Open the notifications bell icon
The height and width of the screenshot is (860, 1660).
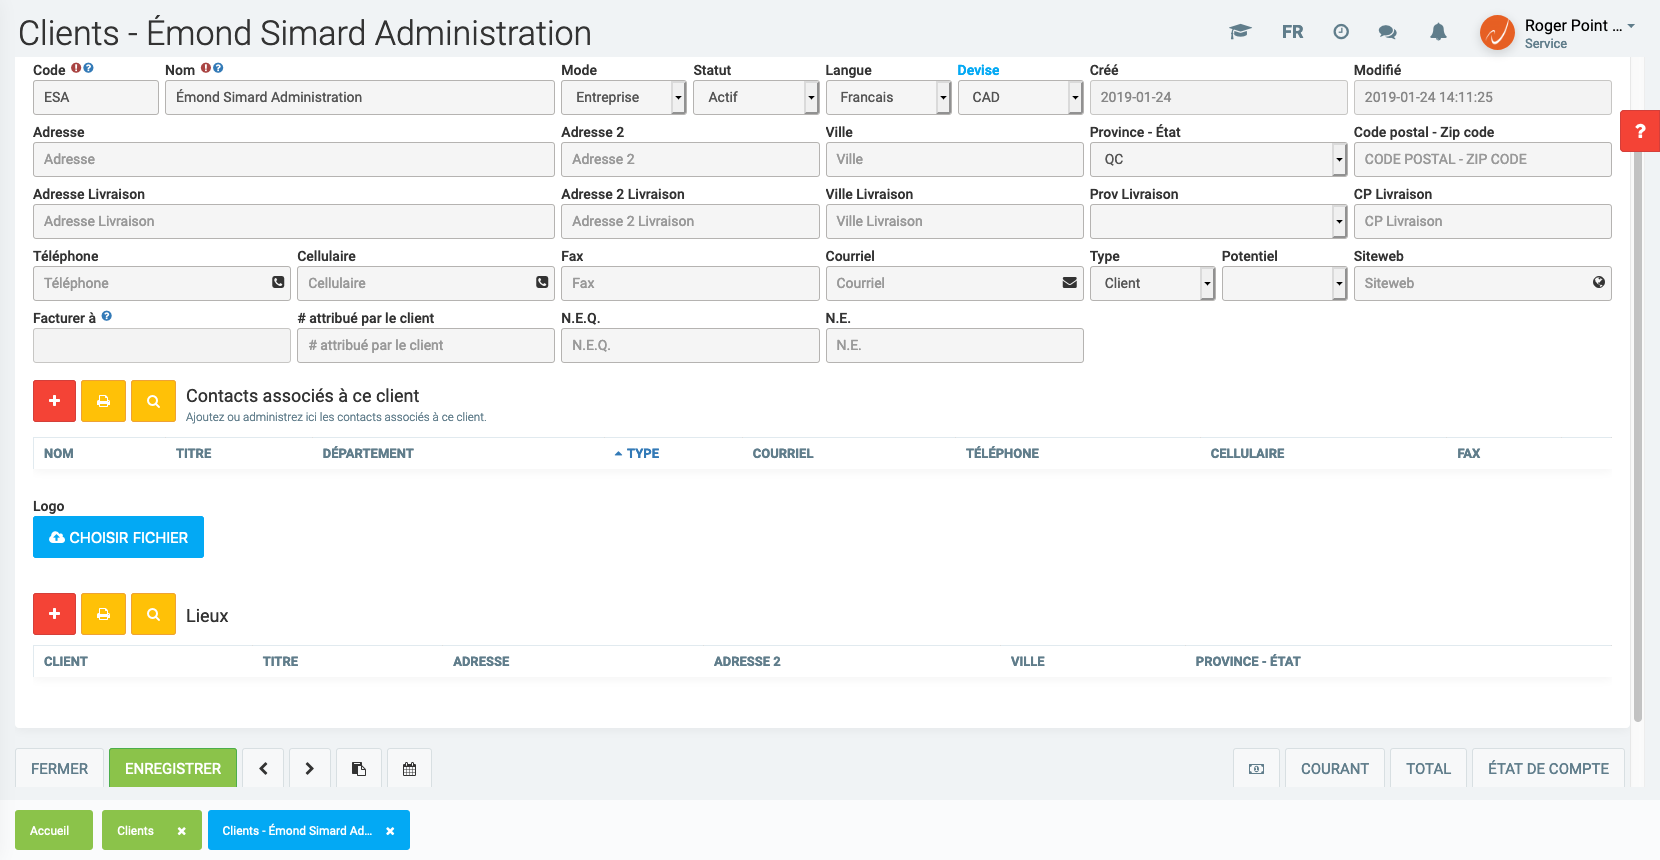pos(1438,32)
